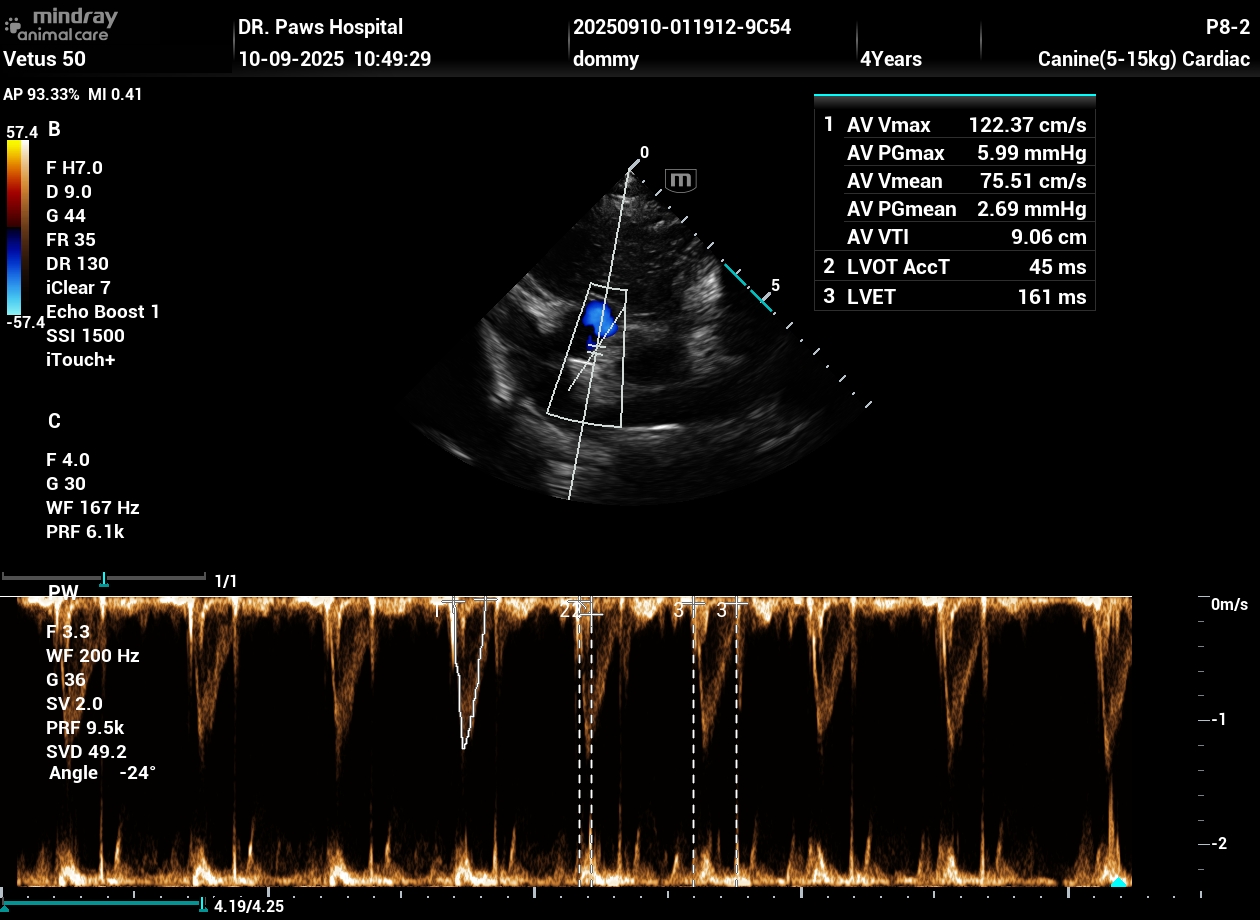The width and height of the screenshot is (1260, 920).
Task: Click the M probe orientation marker
Action: [681, 180]
